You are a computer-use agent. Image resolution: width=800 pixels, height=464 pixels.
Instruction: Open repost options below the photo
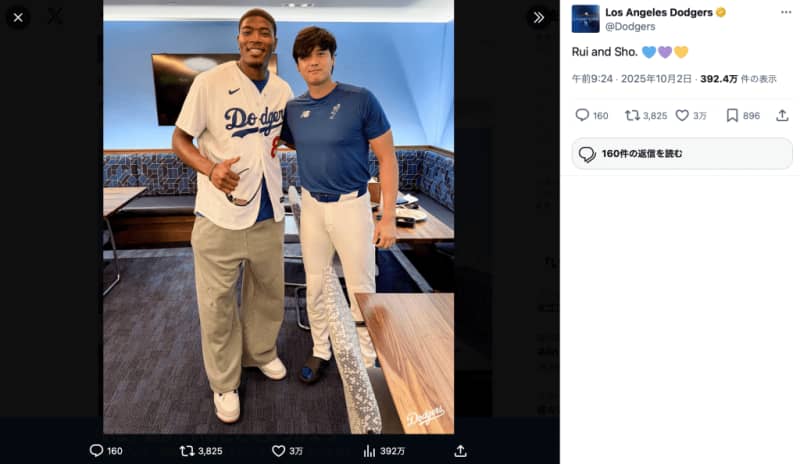click(x=187, y=451)
